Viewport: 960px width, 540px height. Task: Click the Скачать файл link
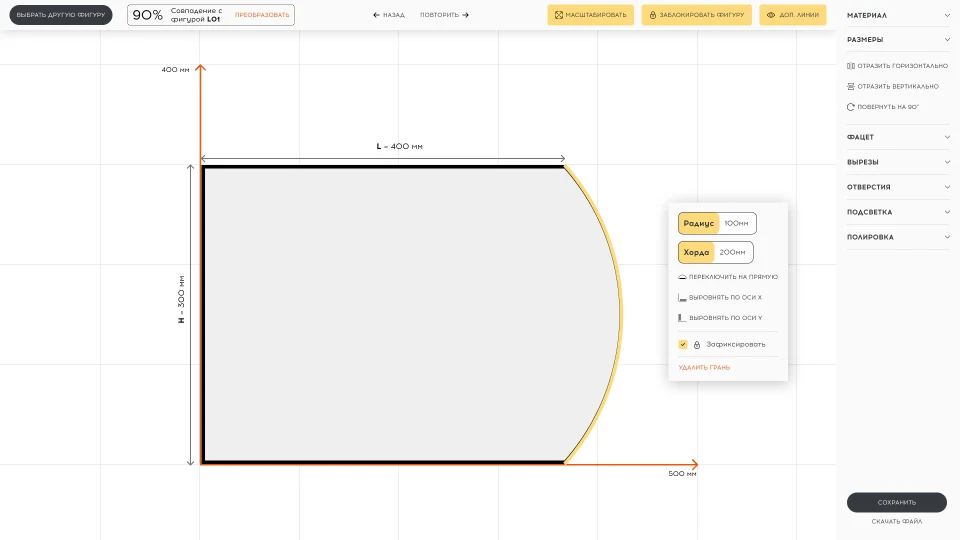point(896,522)
